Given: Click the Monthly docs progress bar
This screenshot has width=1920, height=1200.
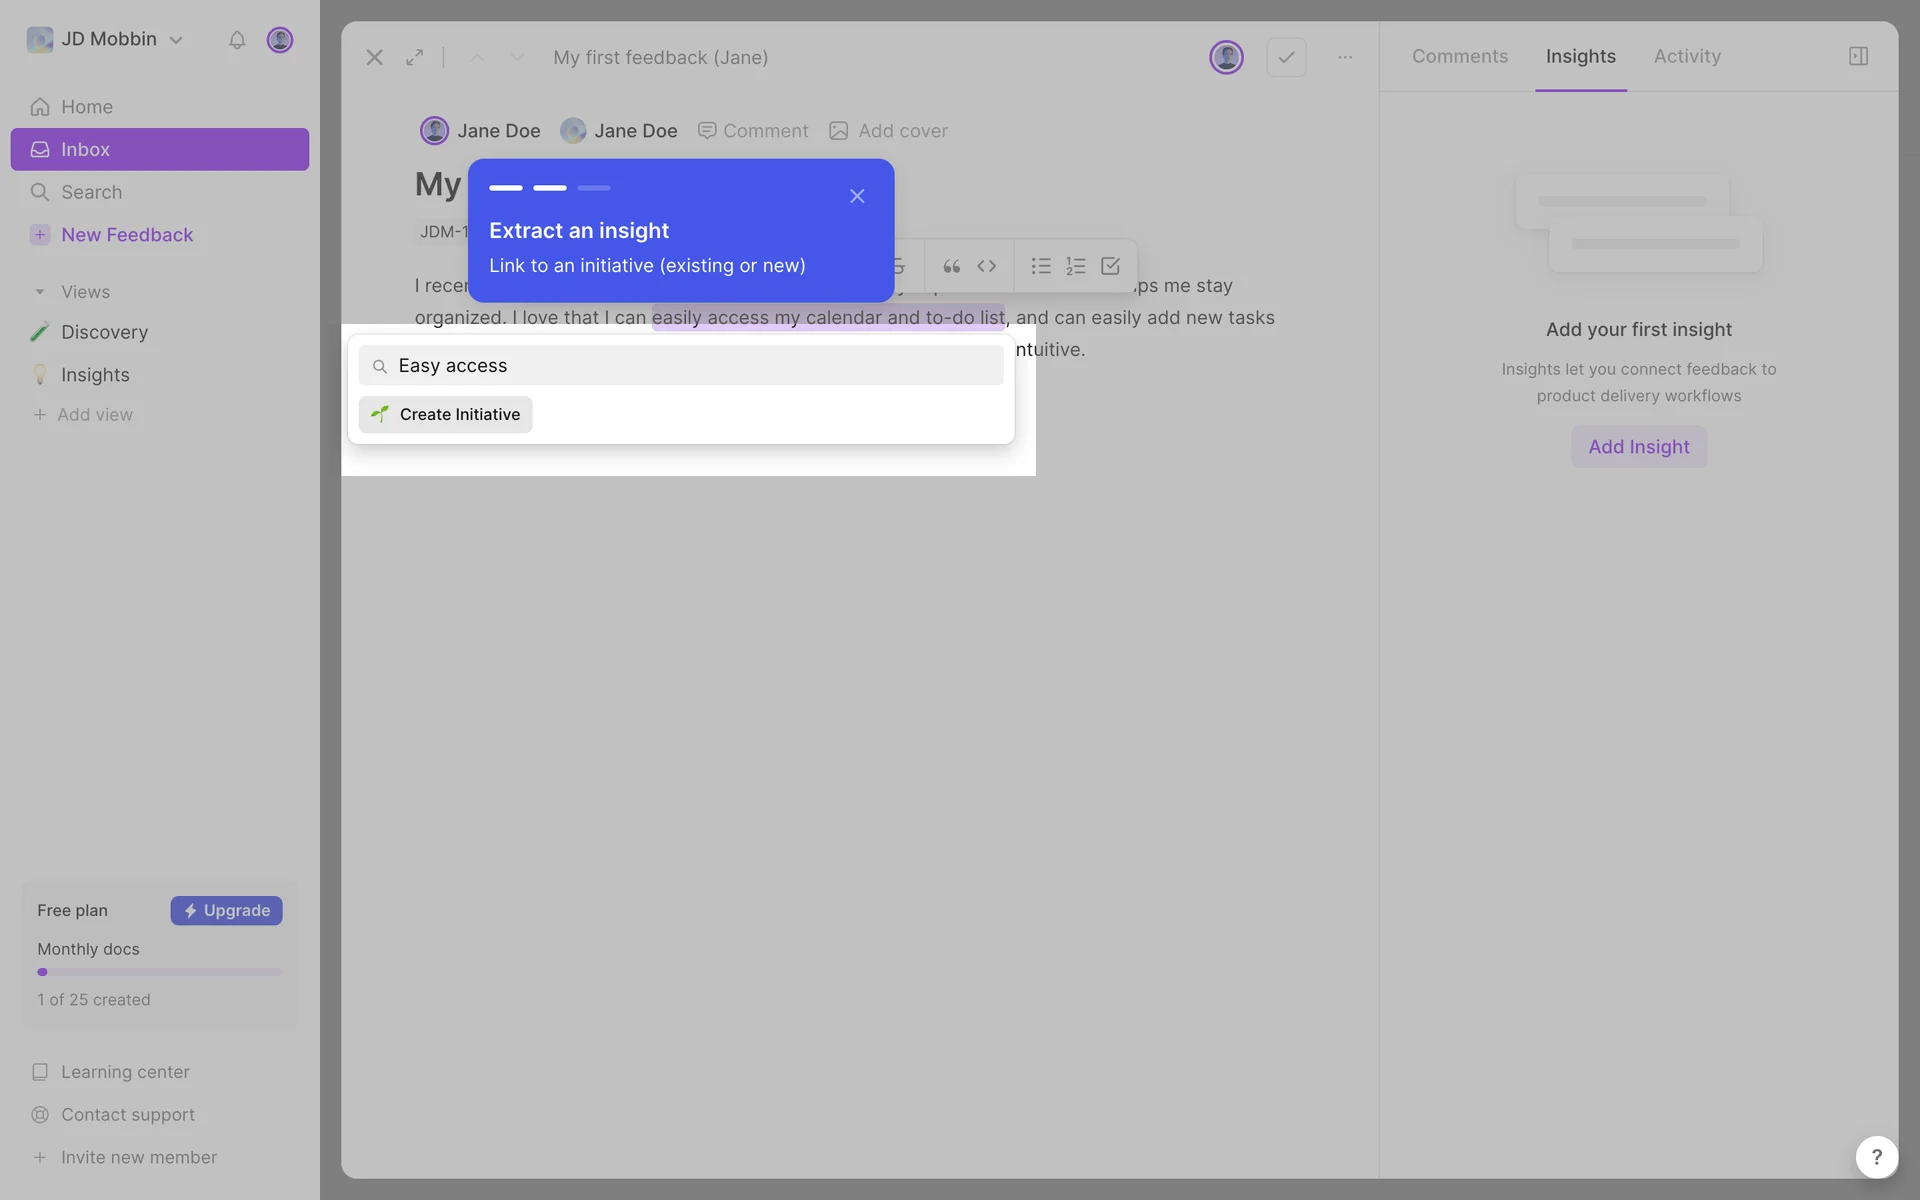Looking at the screenshot, I should click(x=160, y=972).
